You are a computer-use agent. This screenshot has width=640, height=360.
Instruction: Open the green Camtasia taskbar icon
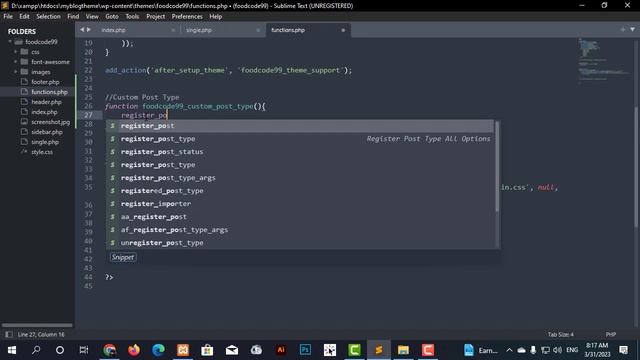point(354,350)
